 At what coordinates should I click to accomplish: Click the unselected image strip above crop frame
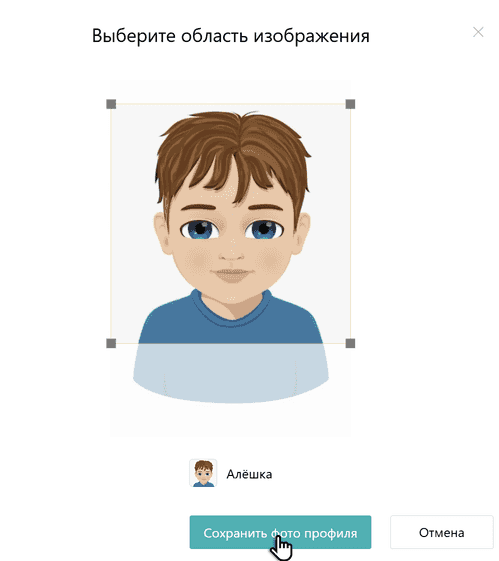coord(231,92)
